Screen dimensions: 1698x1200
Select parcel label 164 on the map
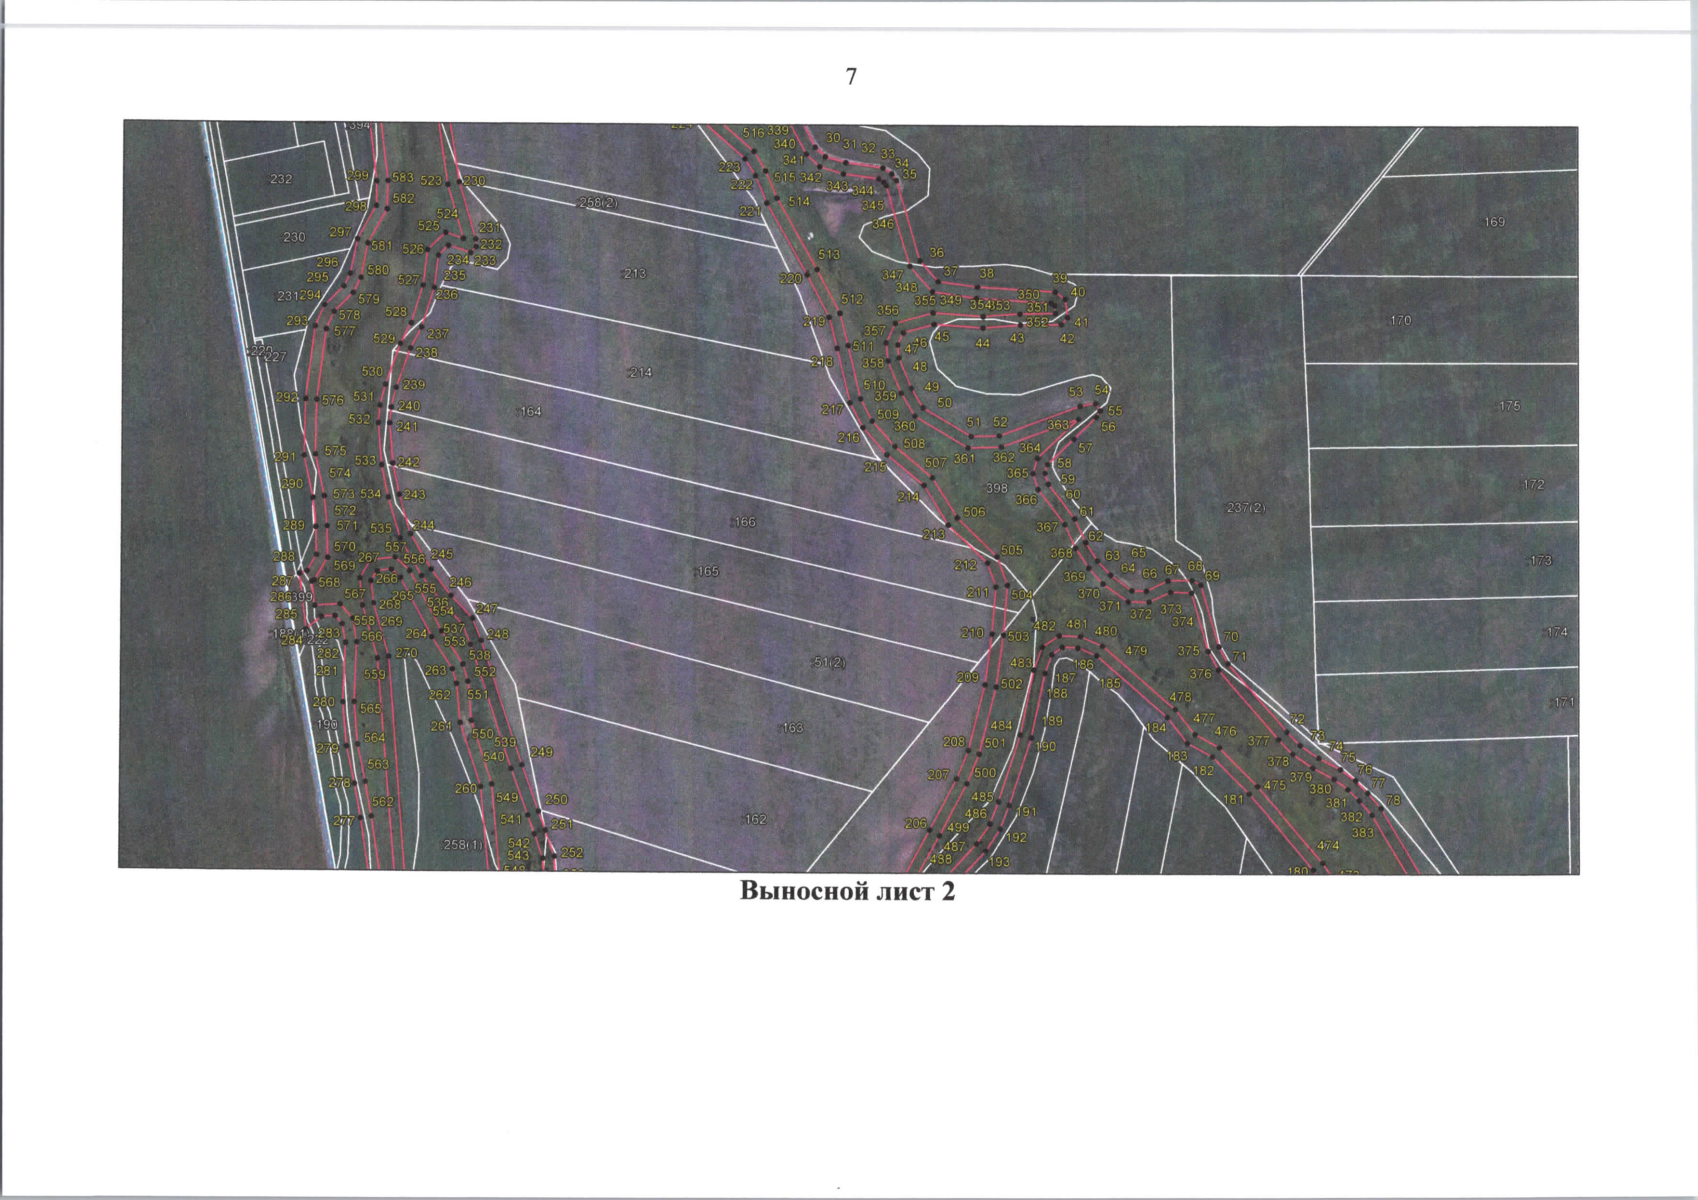coord(530,411)
